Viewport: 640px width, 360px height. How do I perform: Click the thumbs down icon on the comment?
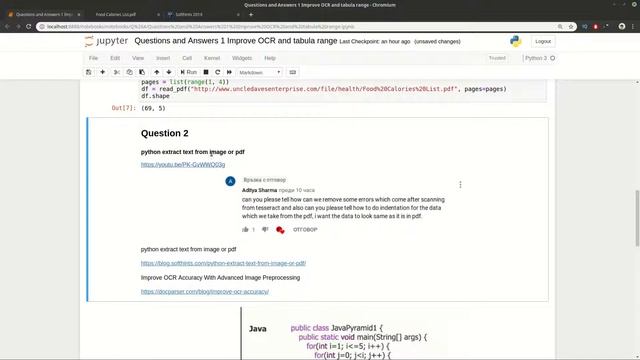265,229
